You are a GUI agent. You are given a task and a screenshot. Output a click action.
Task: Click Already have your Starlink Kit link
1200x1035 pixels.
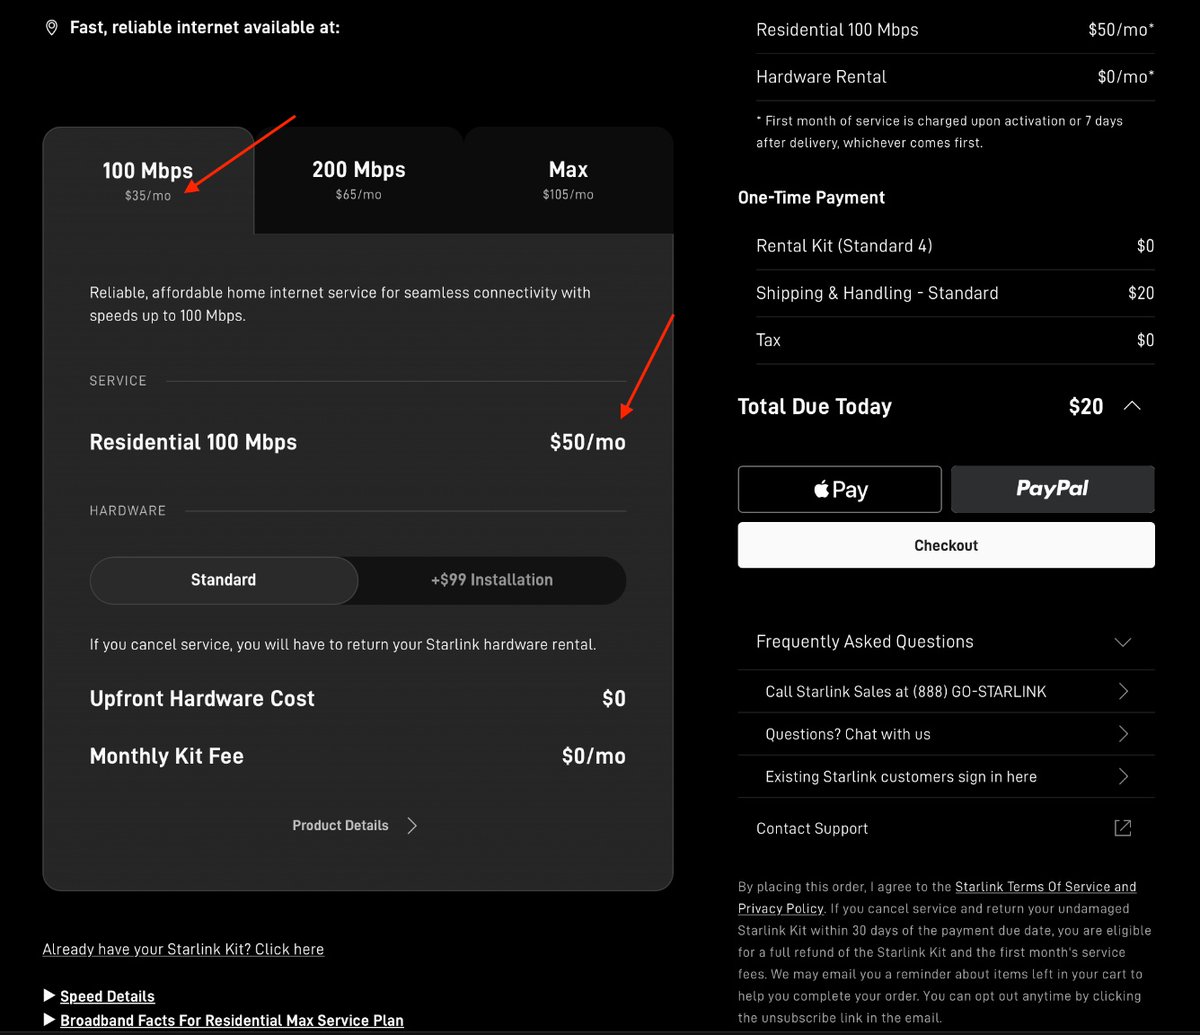click(x=183, y=949)
